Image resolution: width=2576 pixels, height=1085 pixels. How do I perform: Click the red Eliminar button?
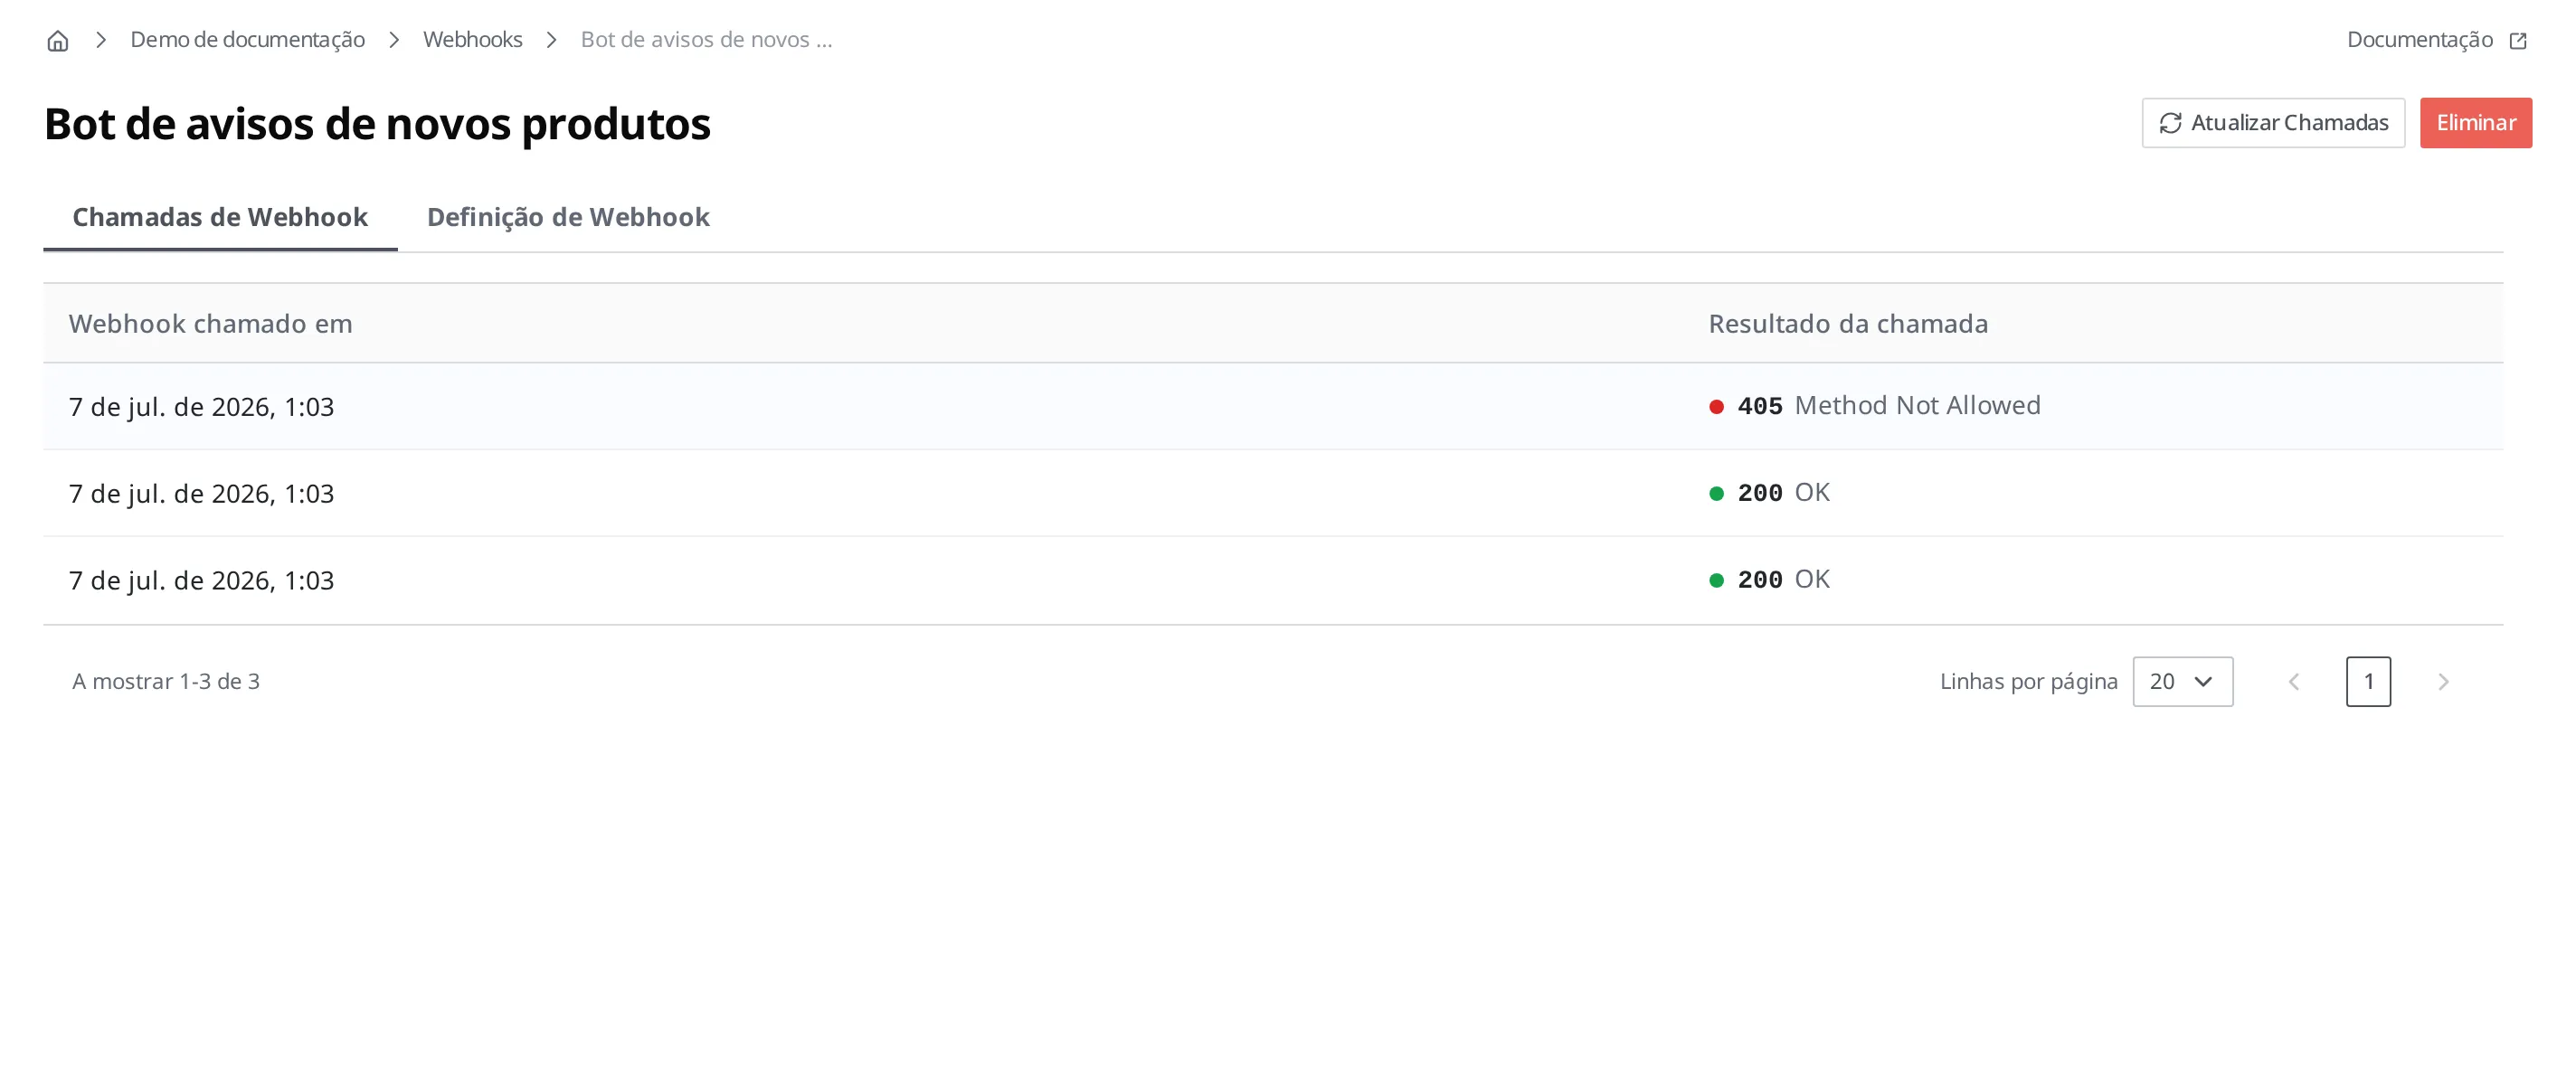pos(2475,123)
